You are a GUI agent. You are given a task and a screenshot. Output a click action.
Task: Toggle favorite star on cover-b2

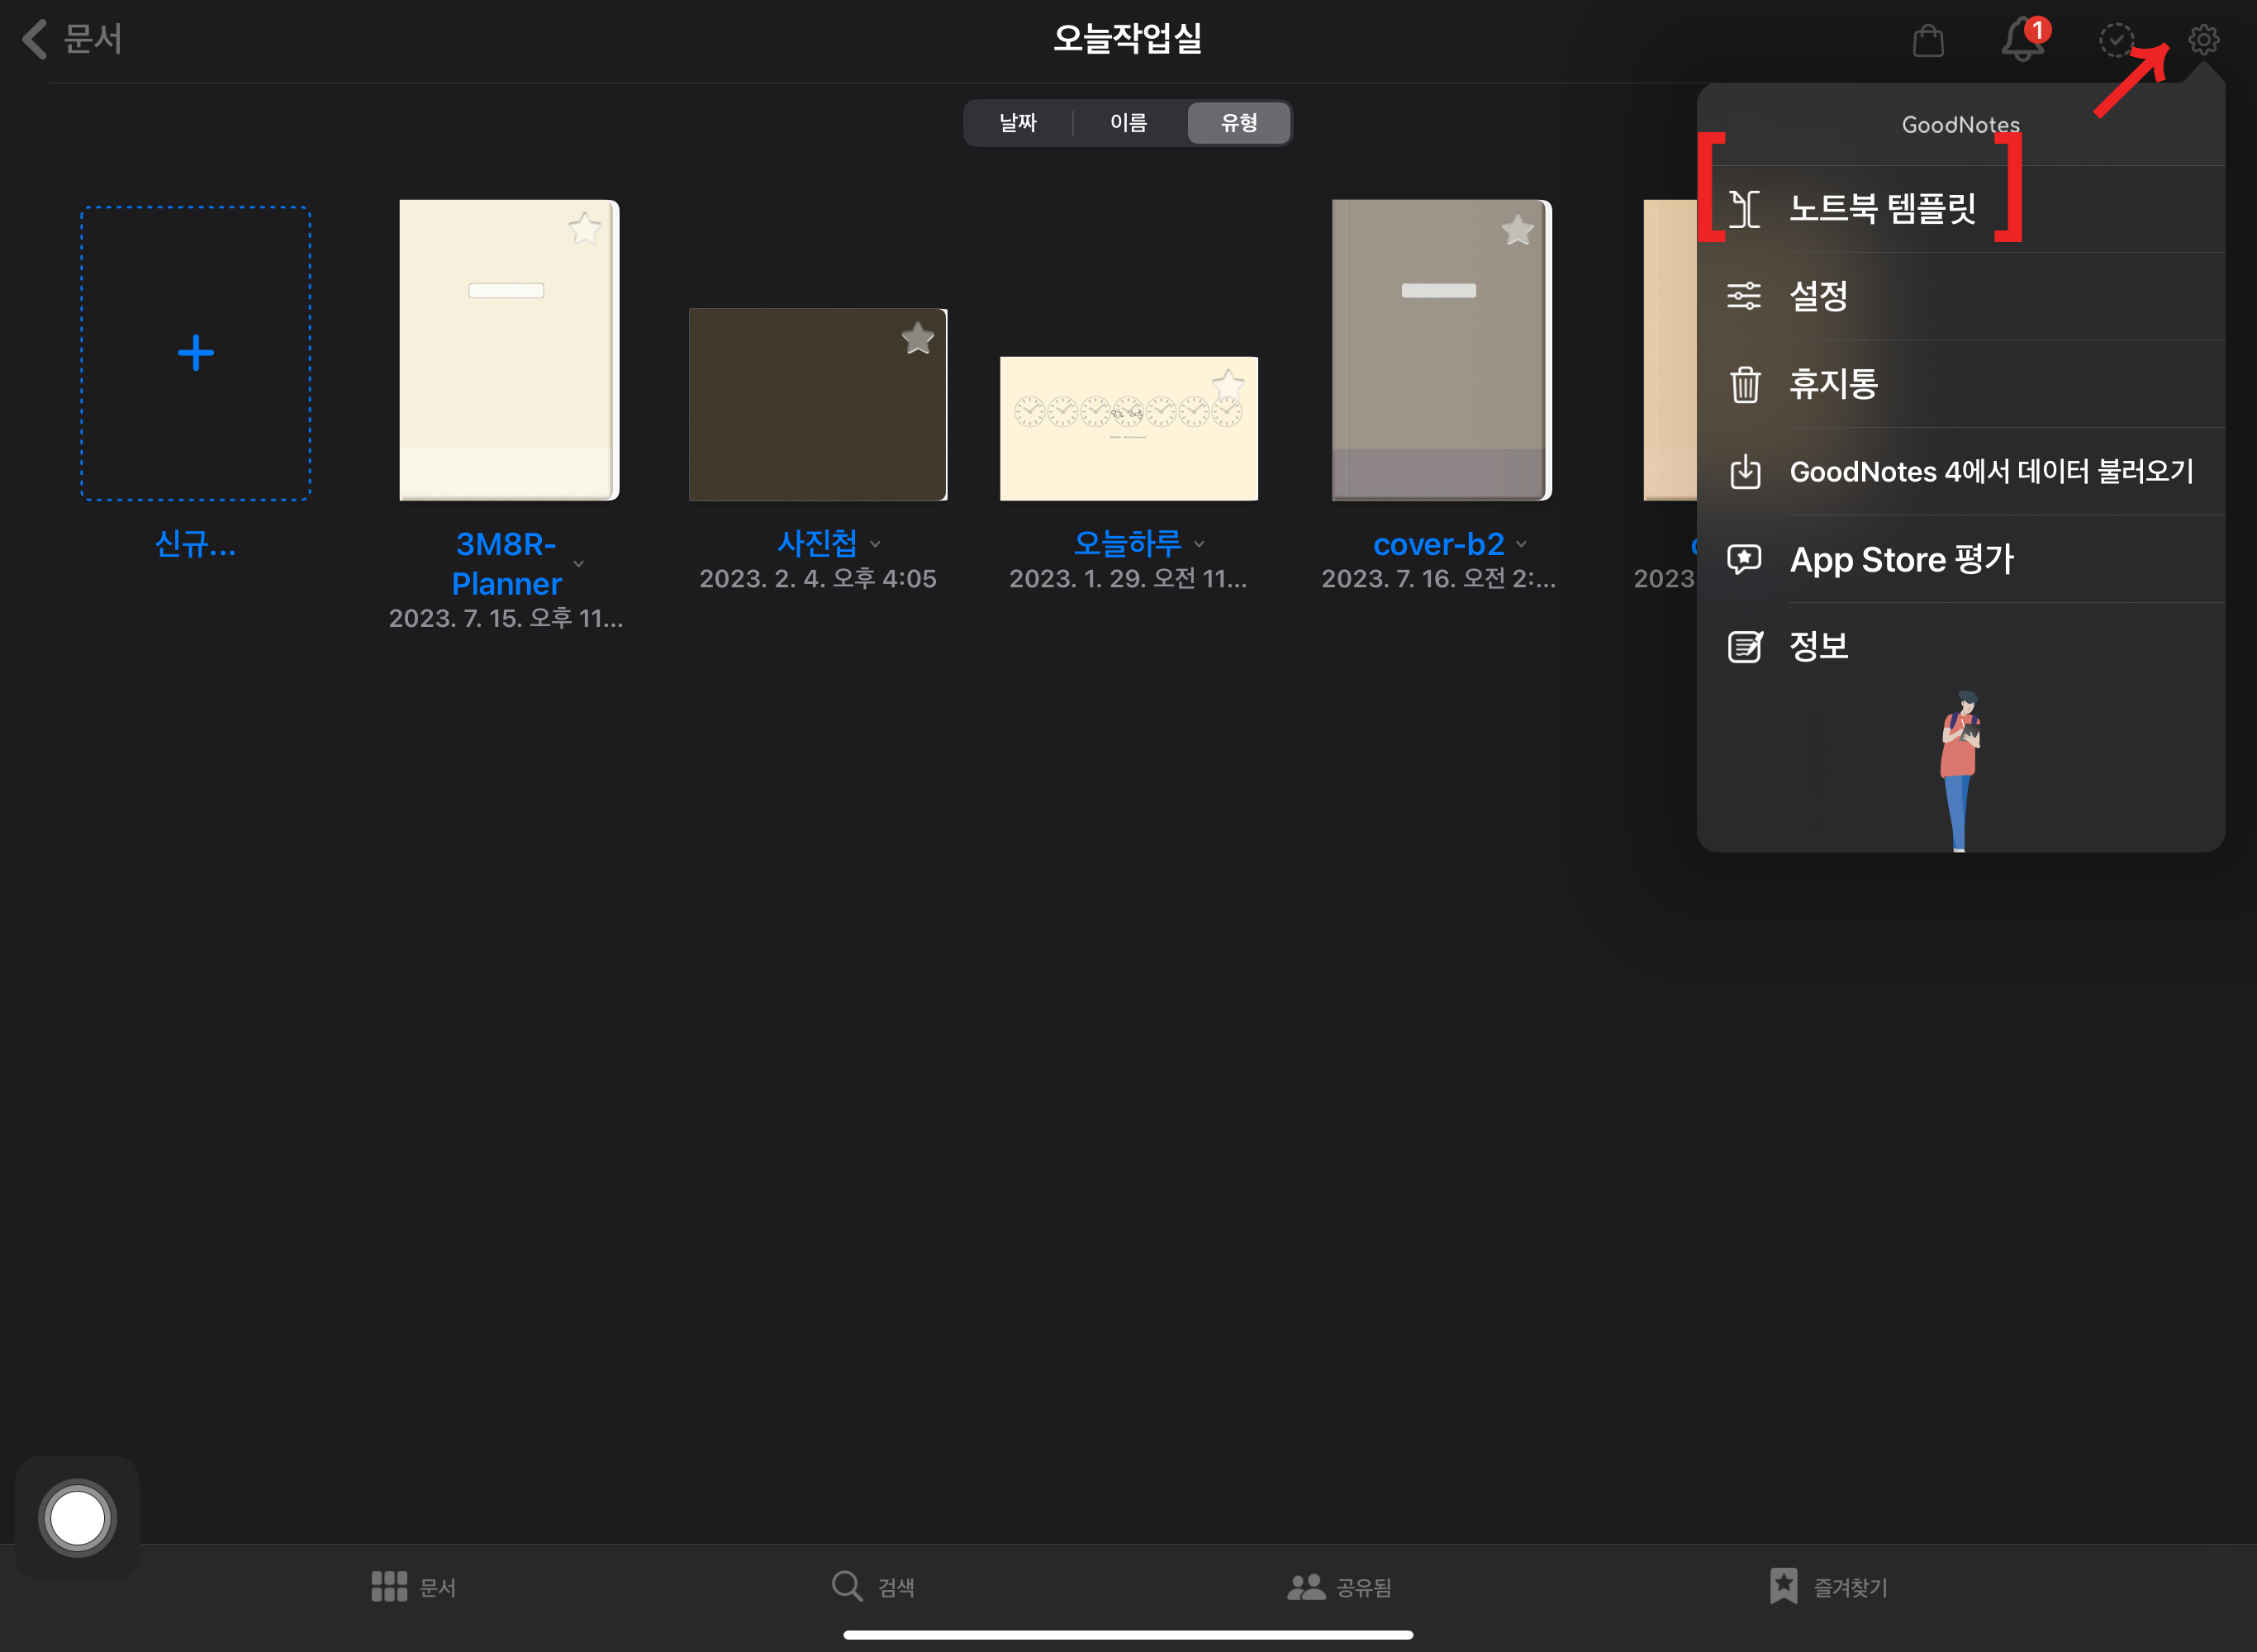point(1518,228)
